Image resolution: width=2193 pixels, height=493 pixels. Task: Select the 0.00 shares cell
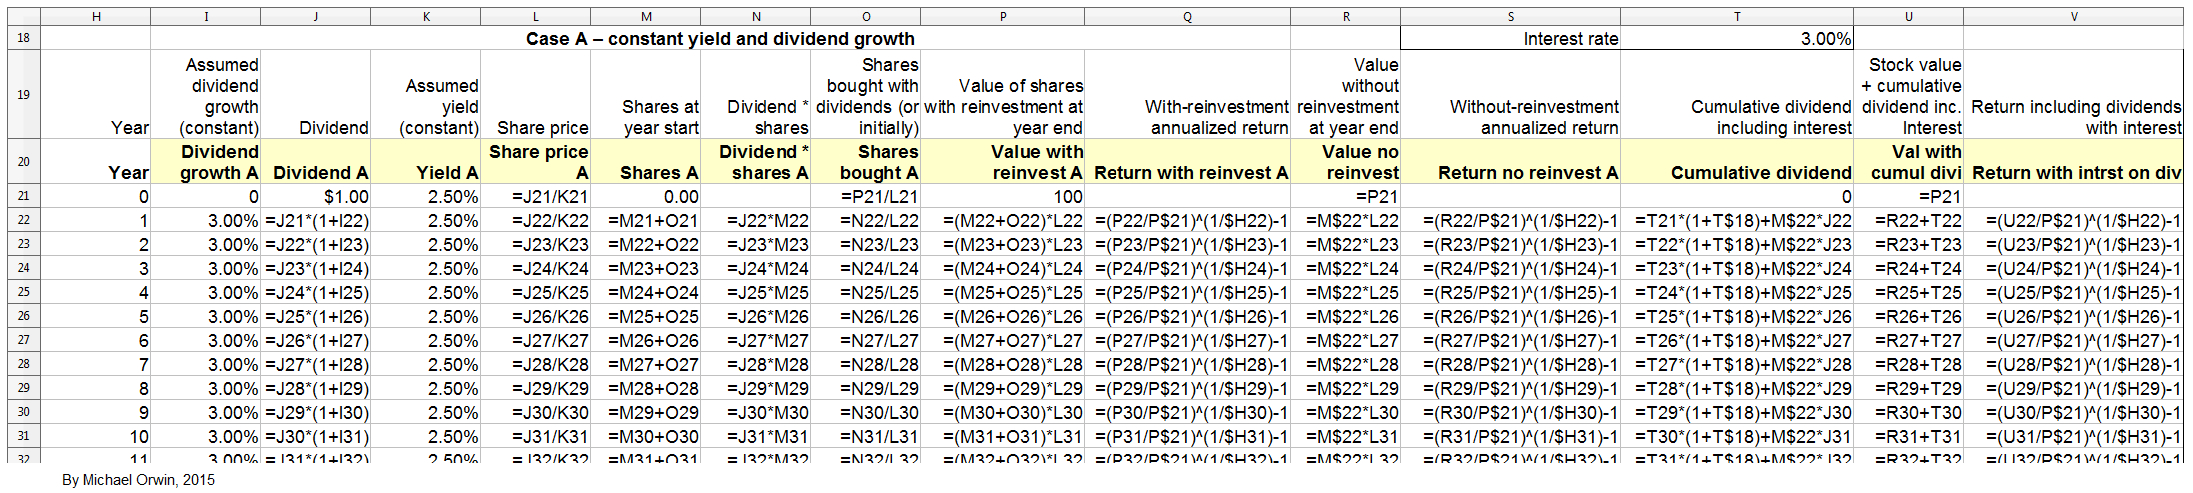pyautogui.click(x=646, y=197)
